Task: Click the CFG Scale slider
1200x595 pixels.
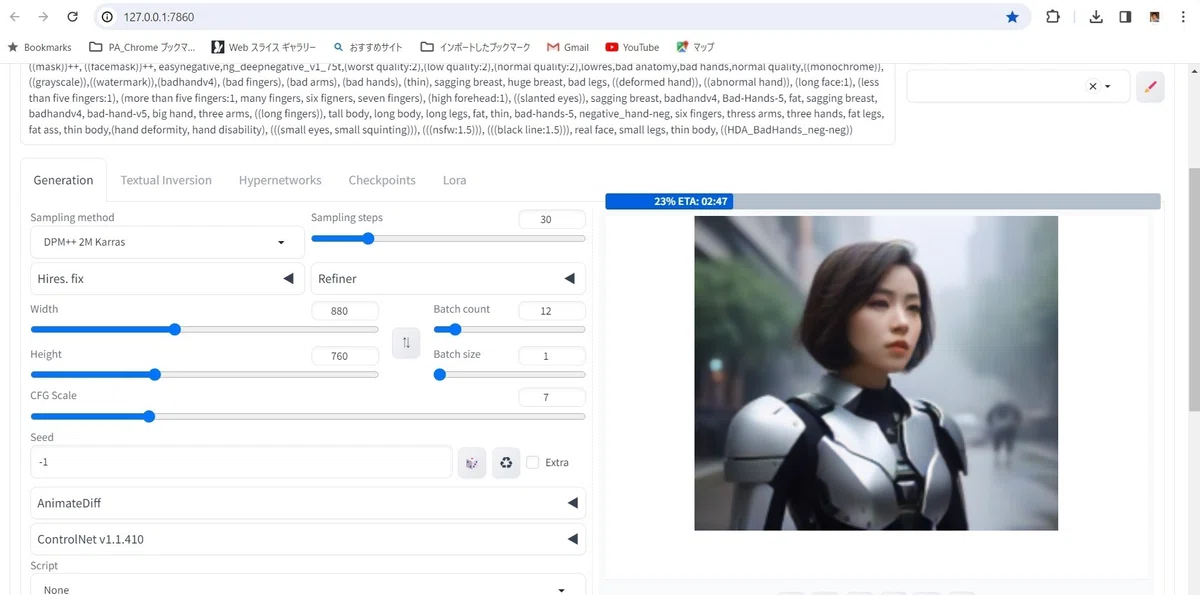Action: tap(308, 416)
